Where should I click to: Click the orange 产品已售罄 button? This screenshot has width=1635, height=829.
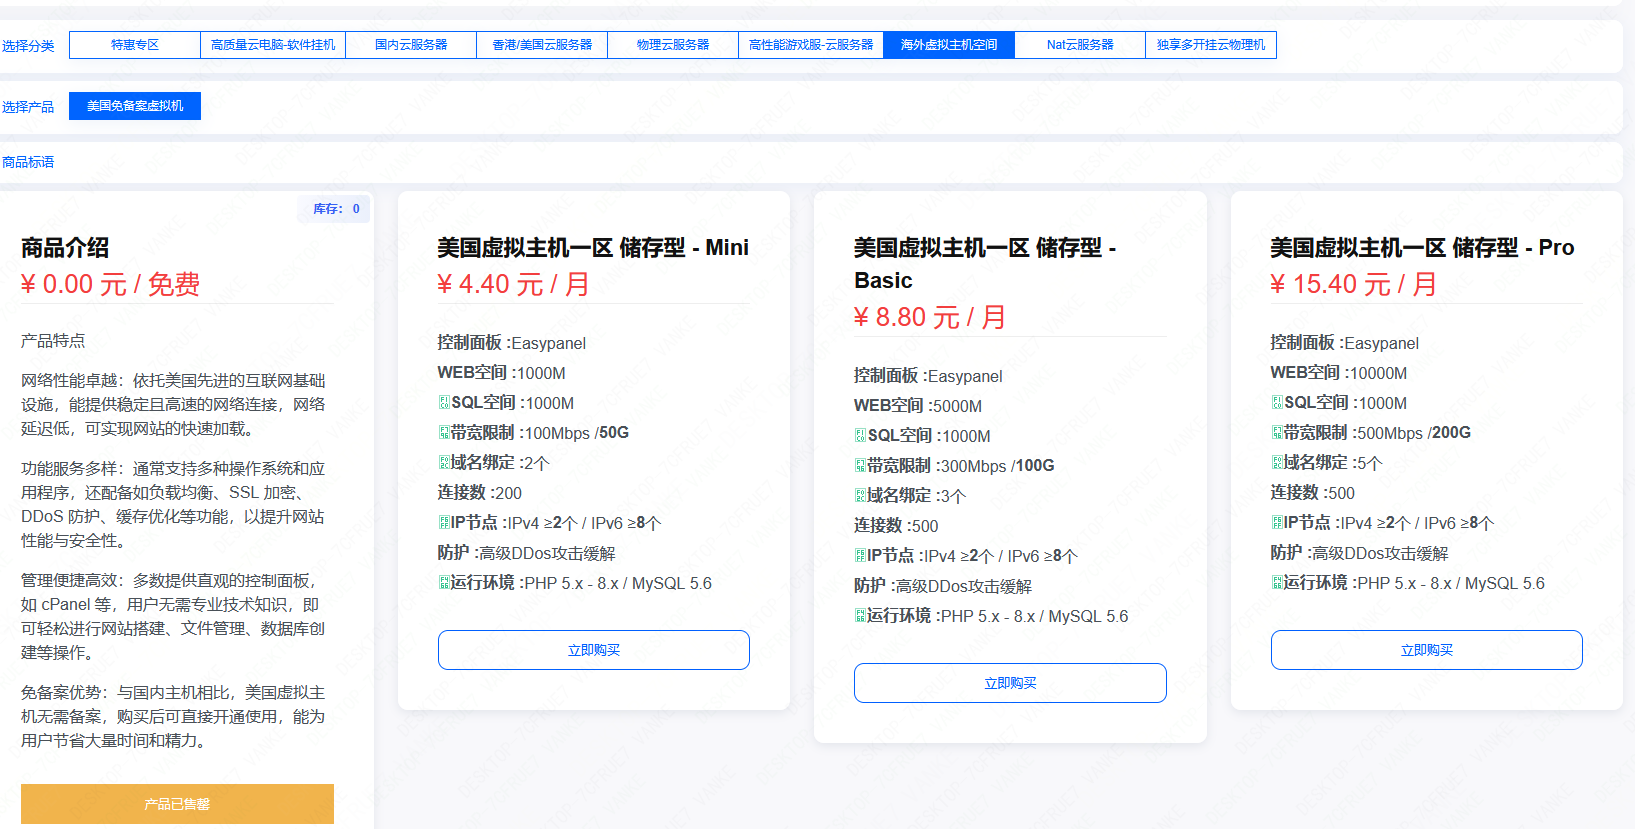click(177, 804)
